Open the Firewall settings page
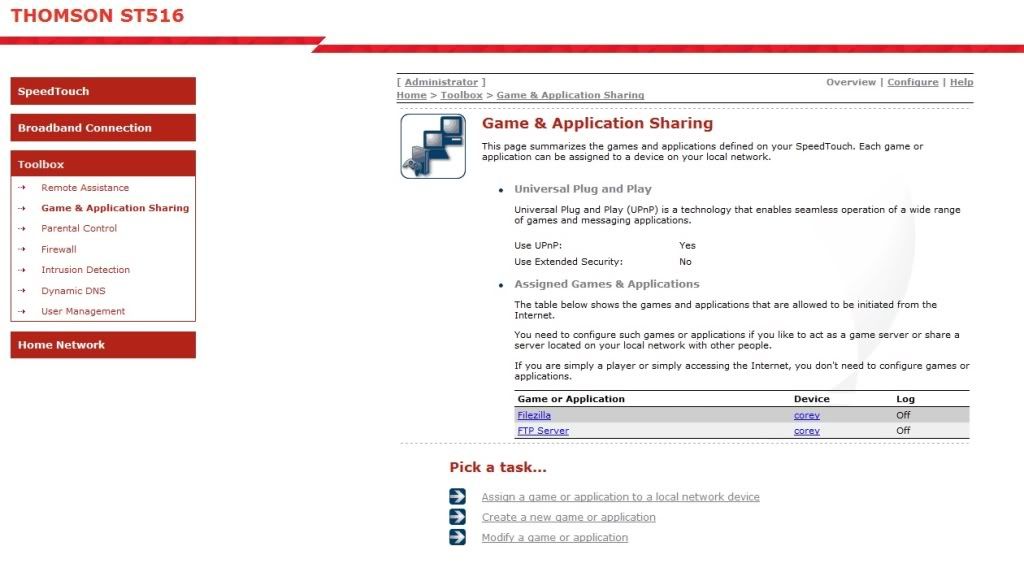1024x585 pixels. click(x=59, y=249)
